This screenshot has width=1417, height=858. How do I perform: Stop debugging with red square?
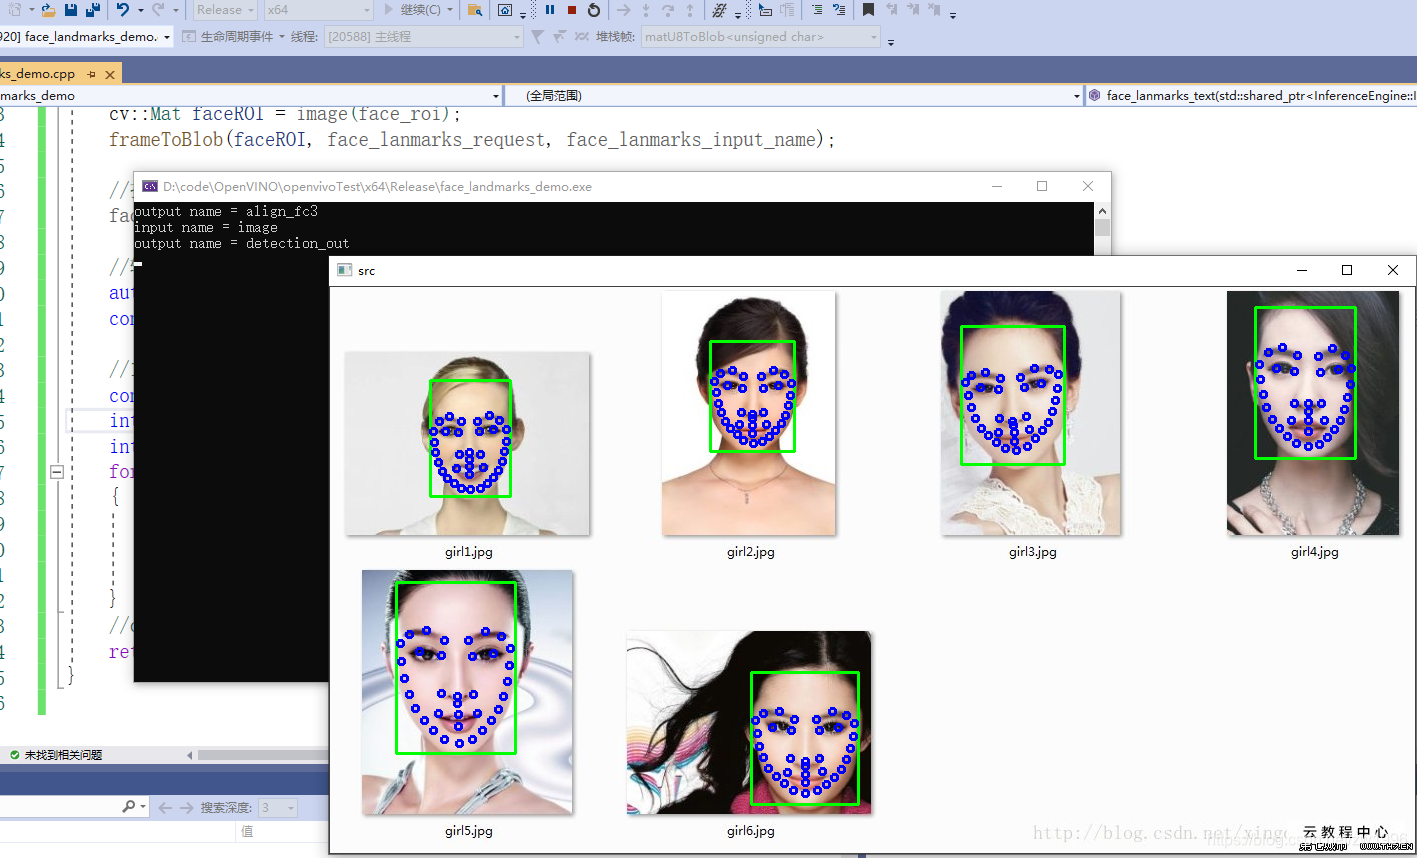click(572, 10)
